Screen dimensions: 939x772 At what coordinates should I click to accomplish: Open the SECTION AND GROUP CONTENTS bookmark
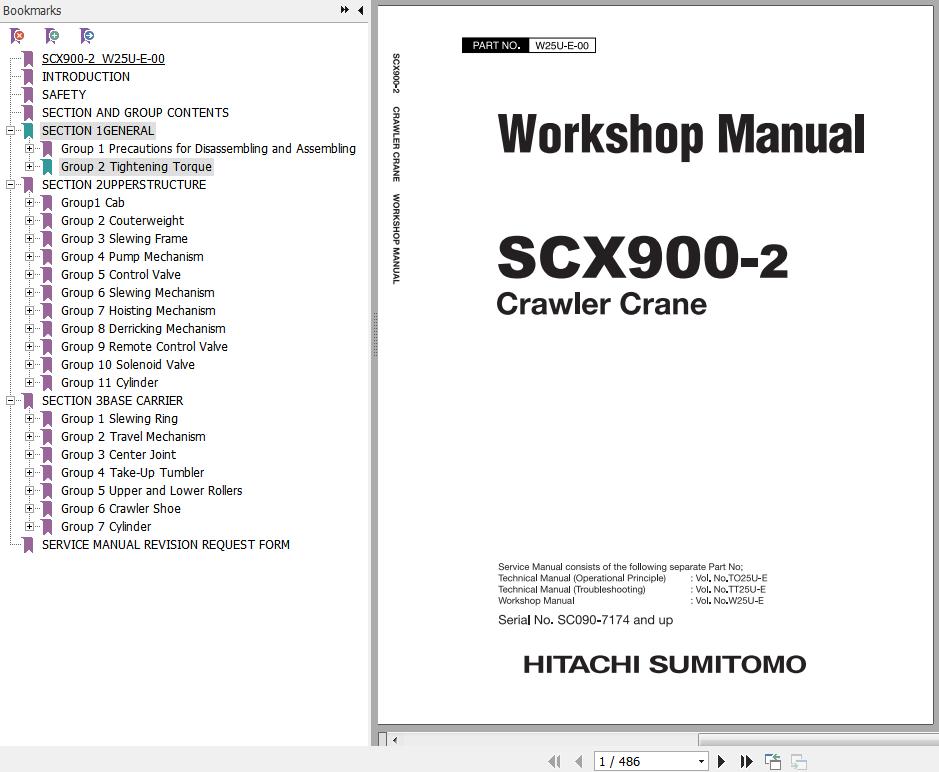135,113
